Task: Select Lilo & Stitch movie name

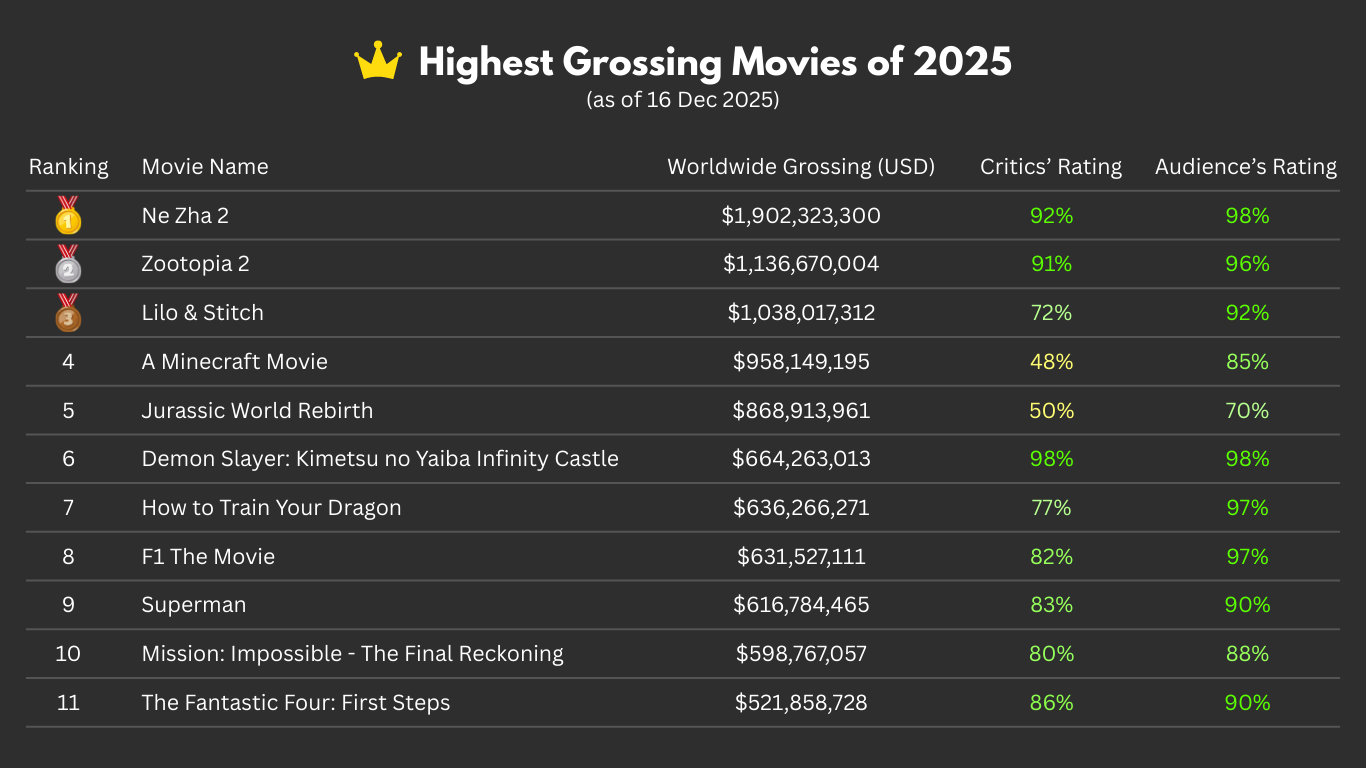Action: pos(203,313)
